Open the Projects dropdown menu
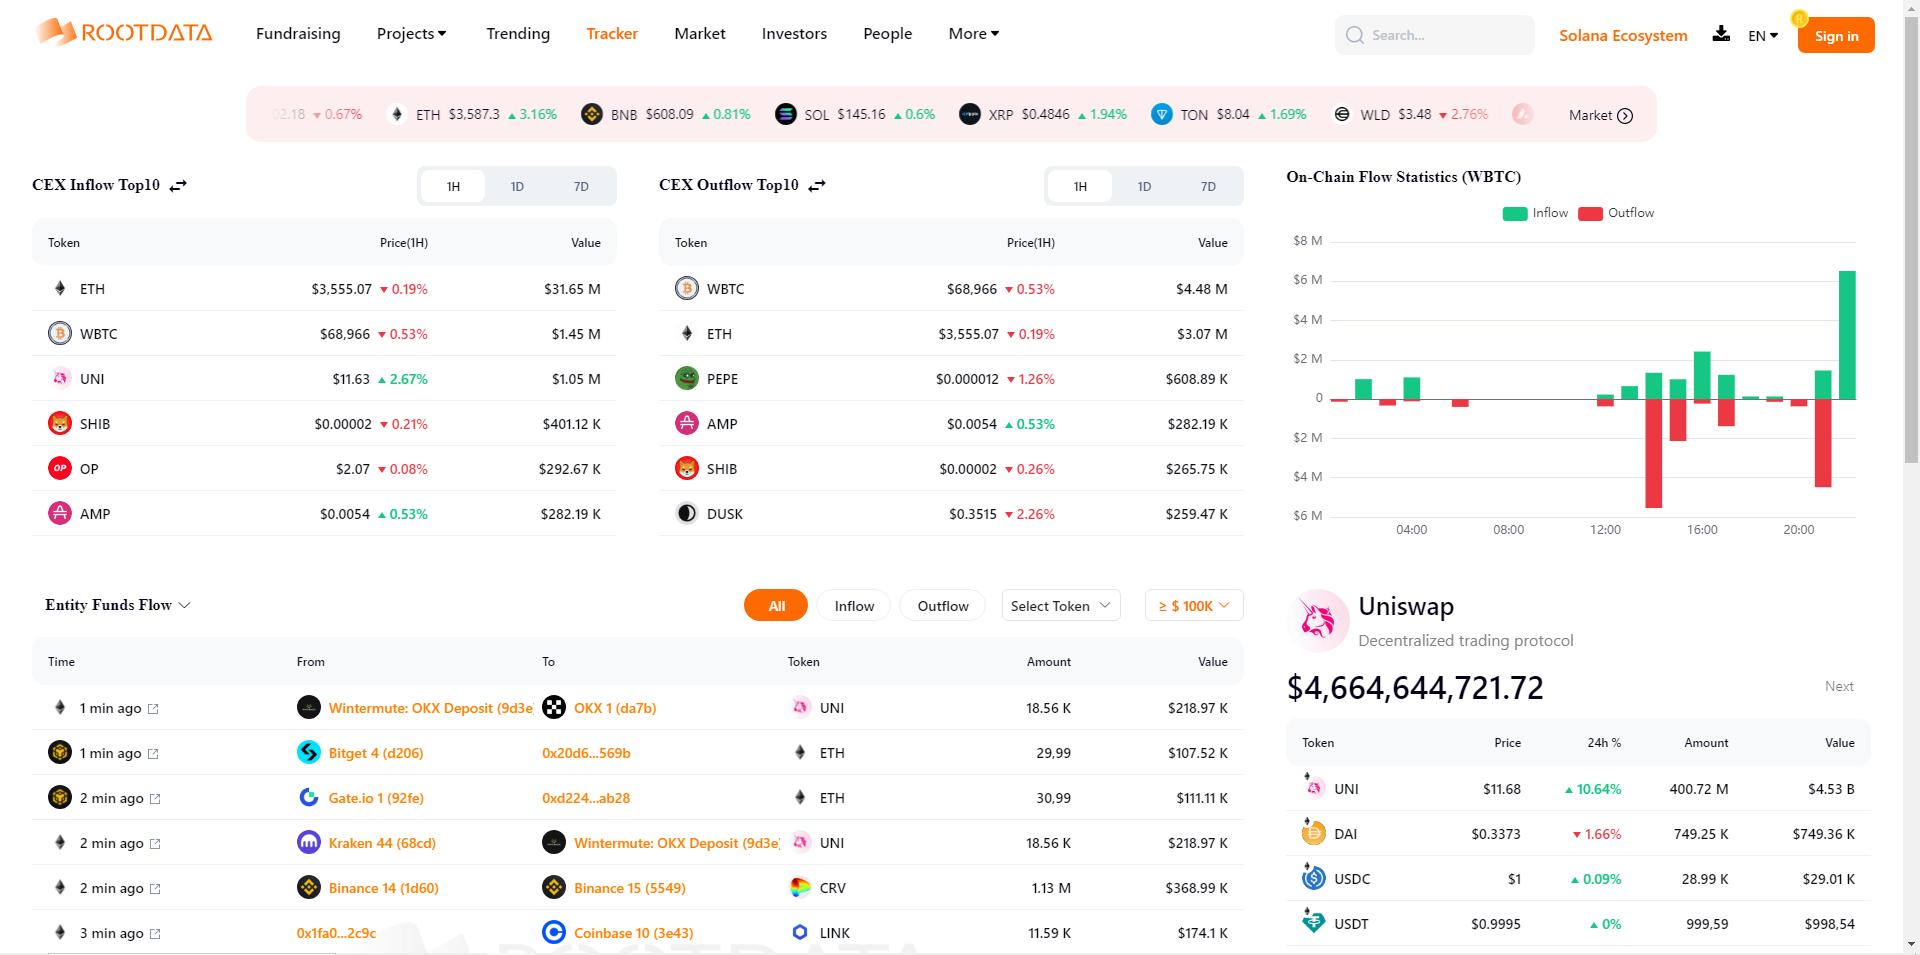 [412, 33]
